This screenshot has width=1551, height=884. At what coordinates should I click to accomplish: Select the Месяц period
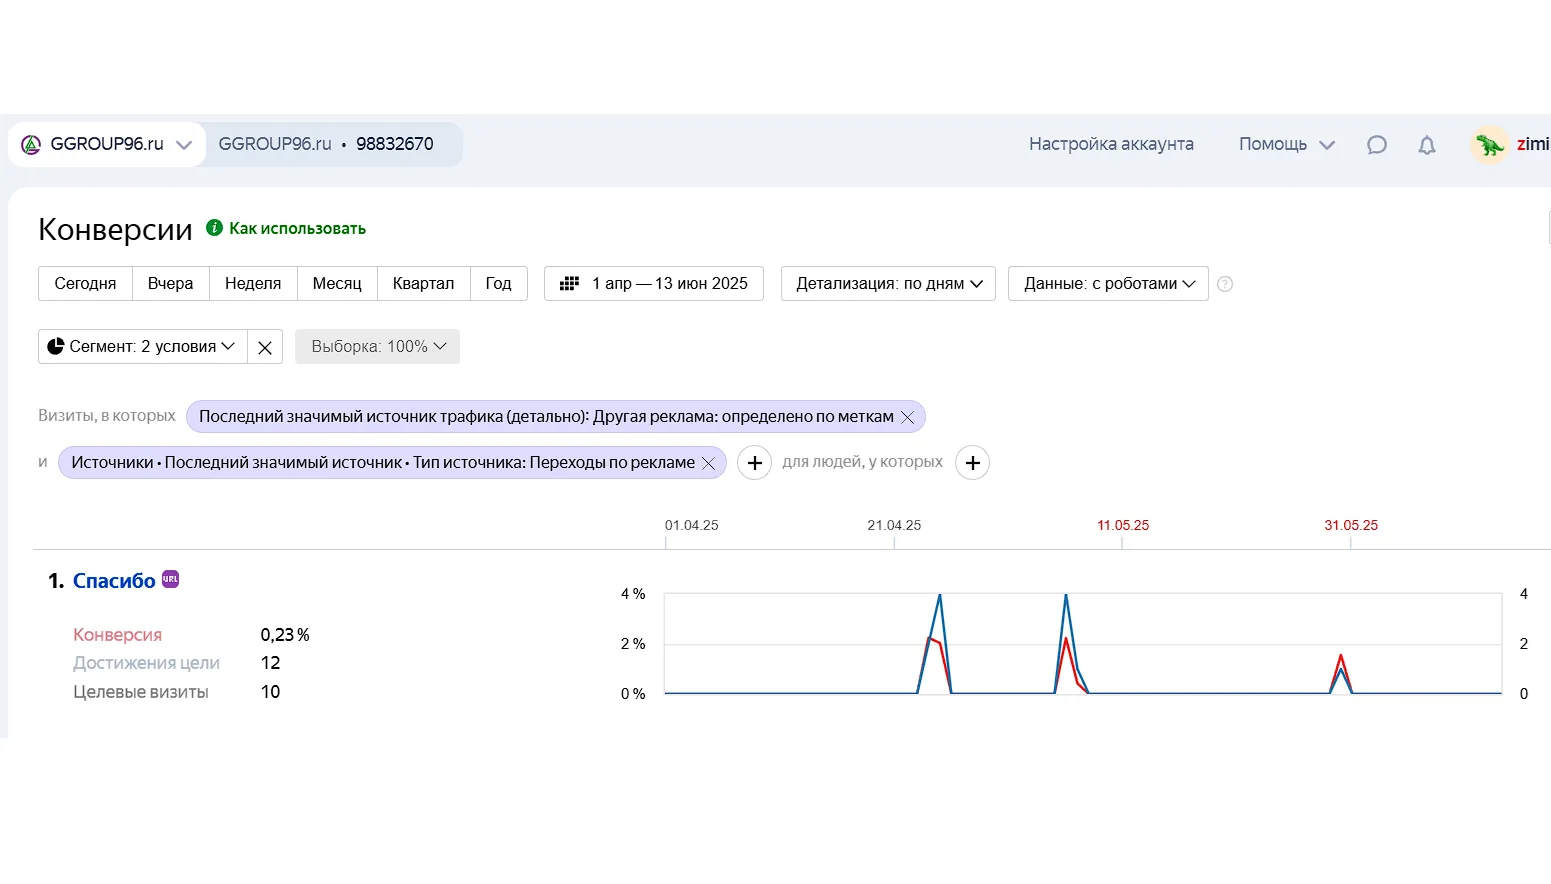(x=337, y=283)
